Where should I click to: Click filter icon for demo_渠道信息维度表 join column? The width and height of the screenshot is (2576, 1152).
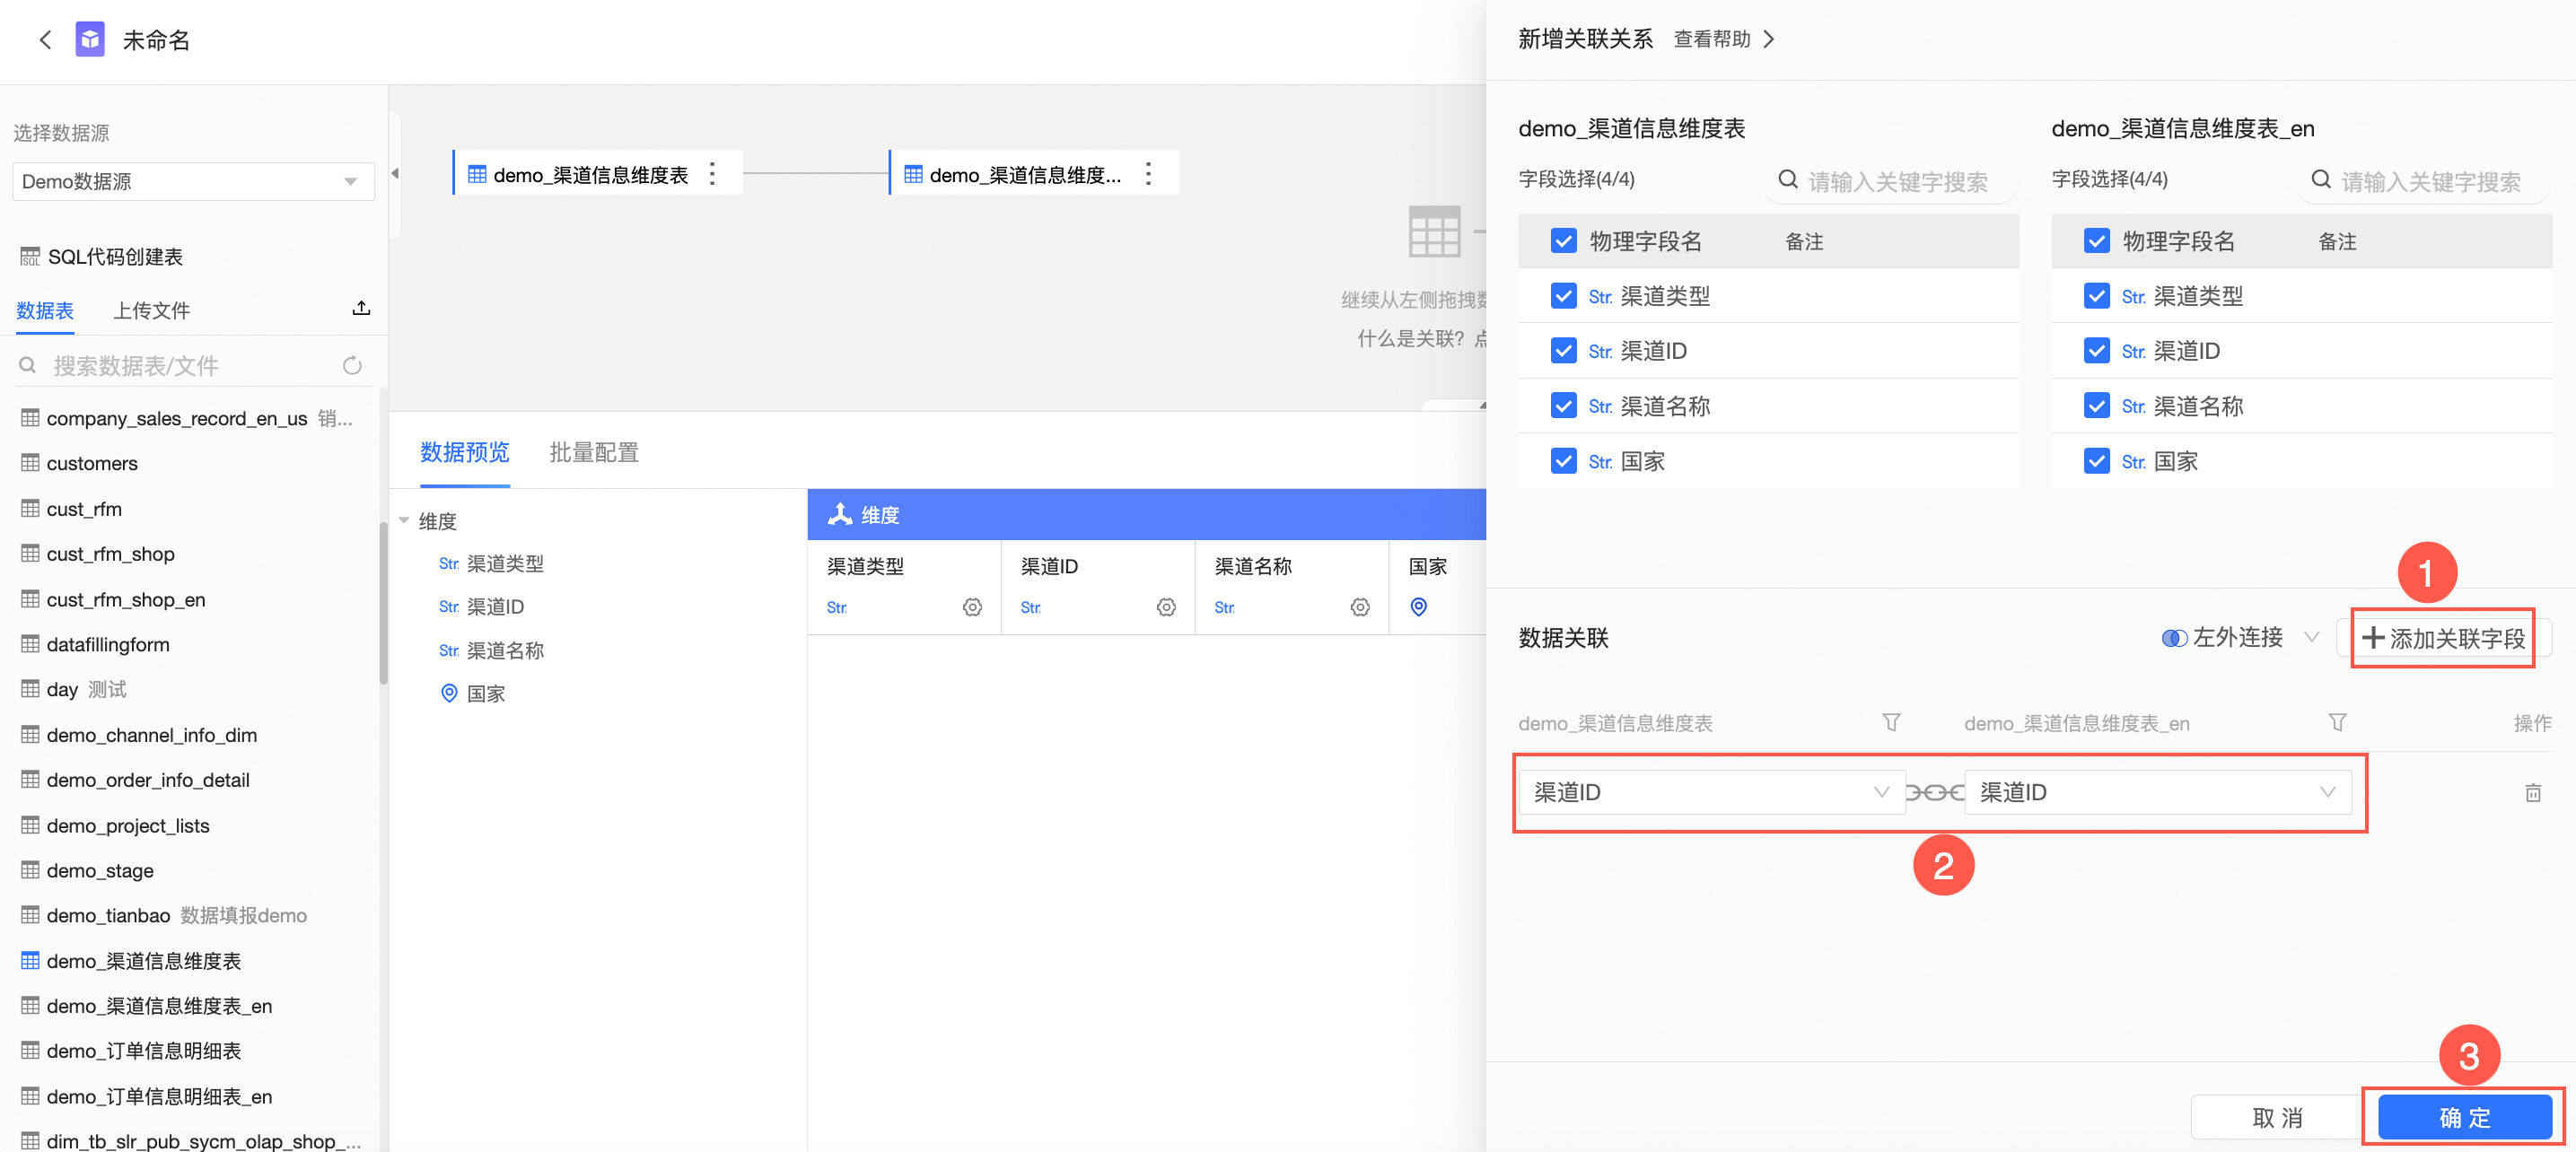click(x=1891, y=722)
